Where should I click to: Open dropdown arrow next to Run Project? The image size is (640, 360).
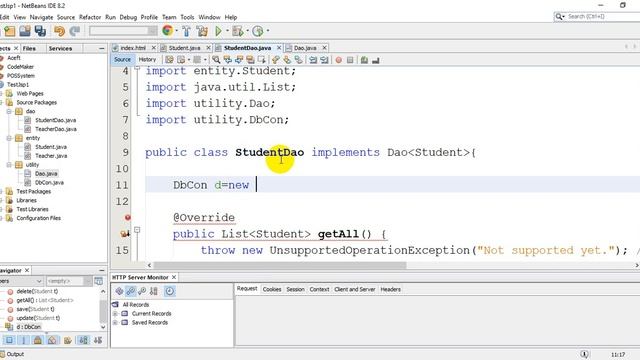click(x=227, y=31)
